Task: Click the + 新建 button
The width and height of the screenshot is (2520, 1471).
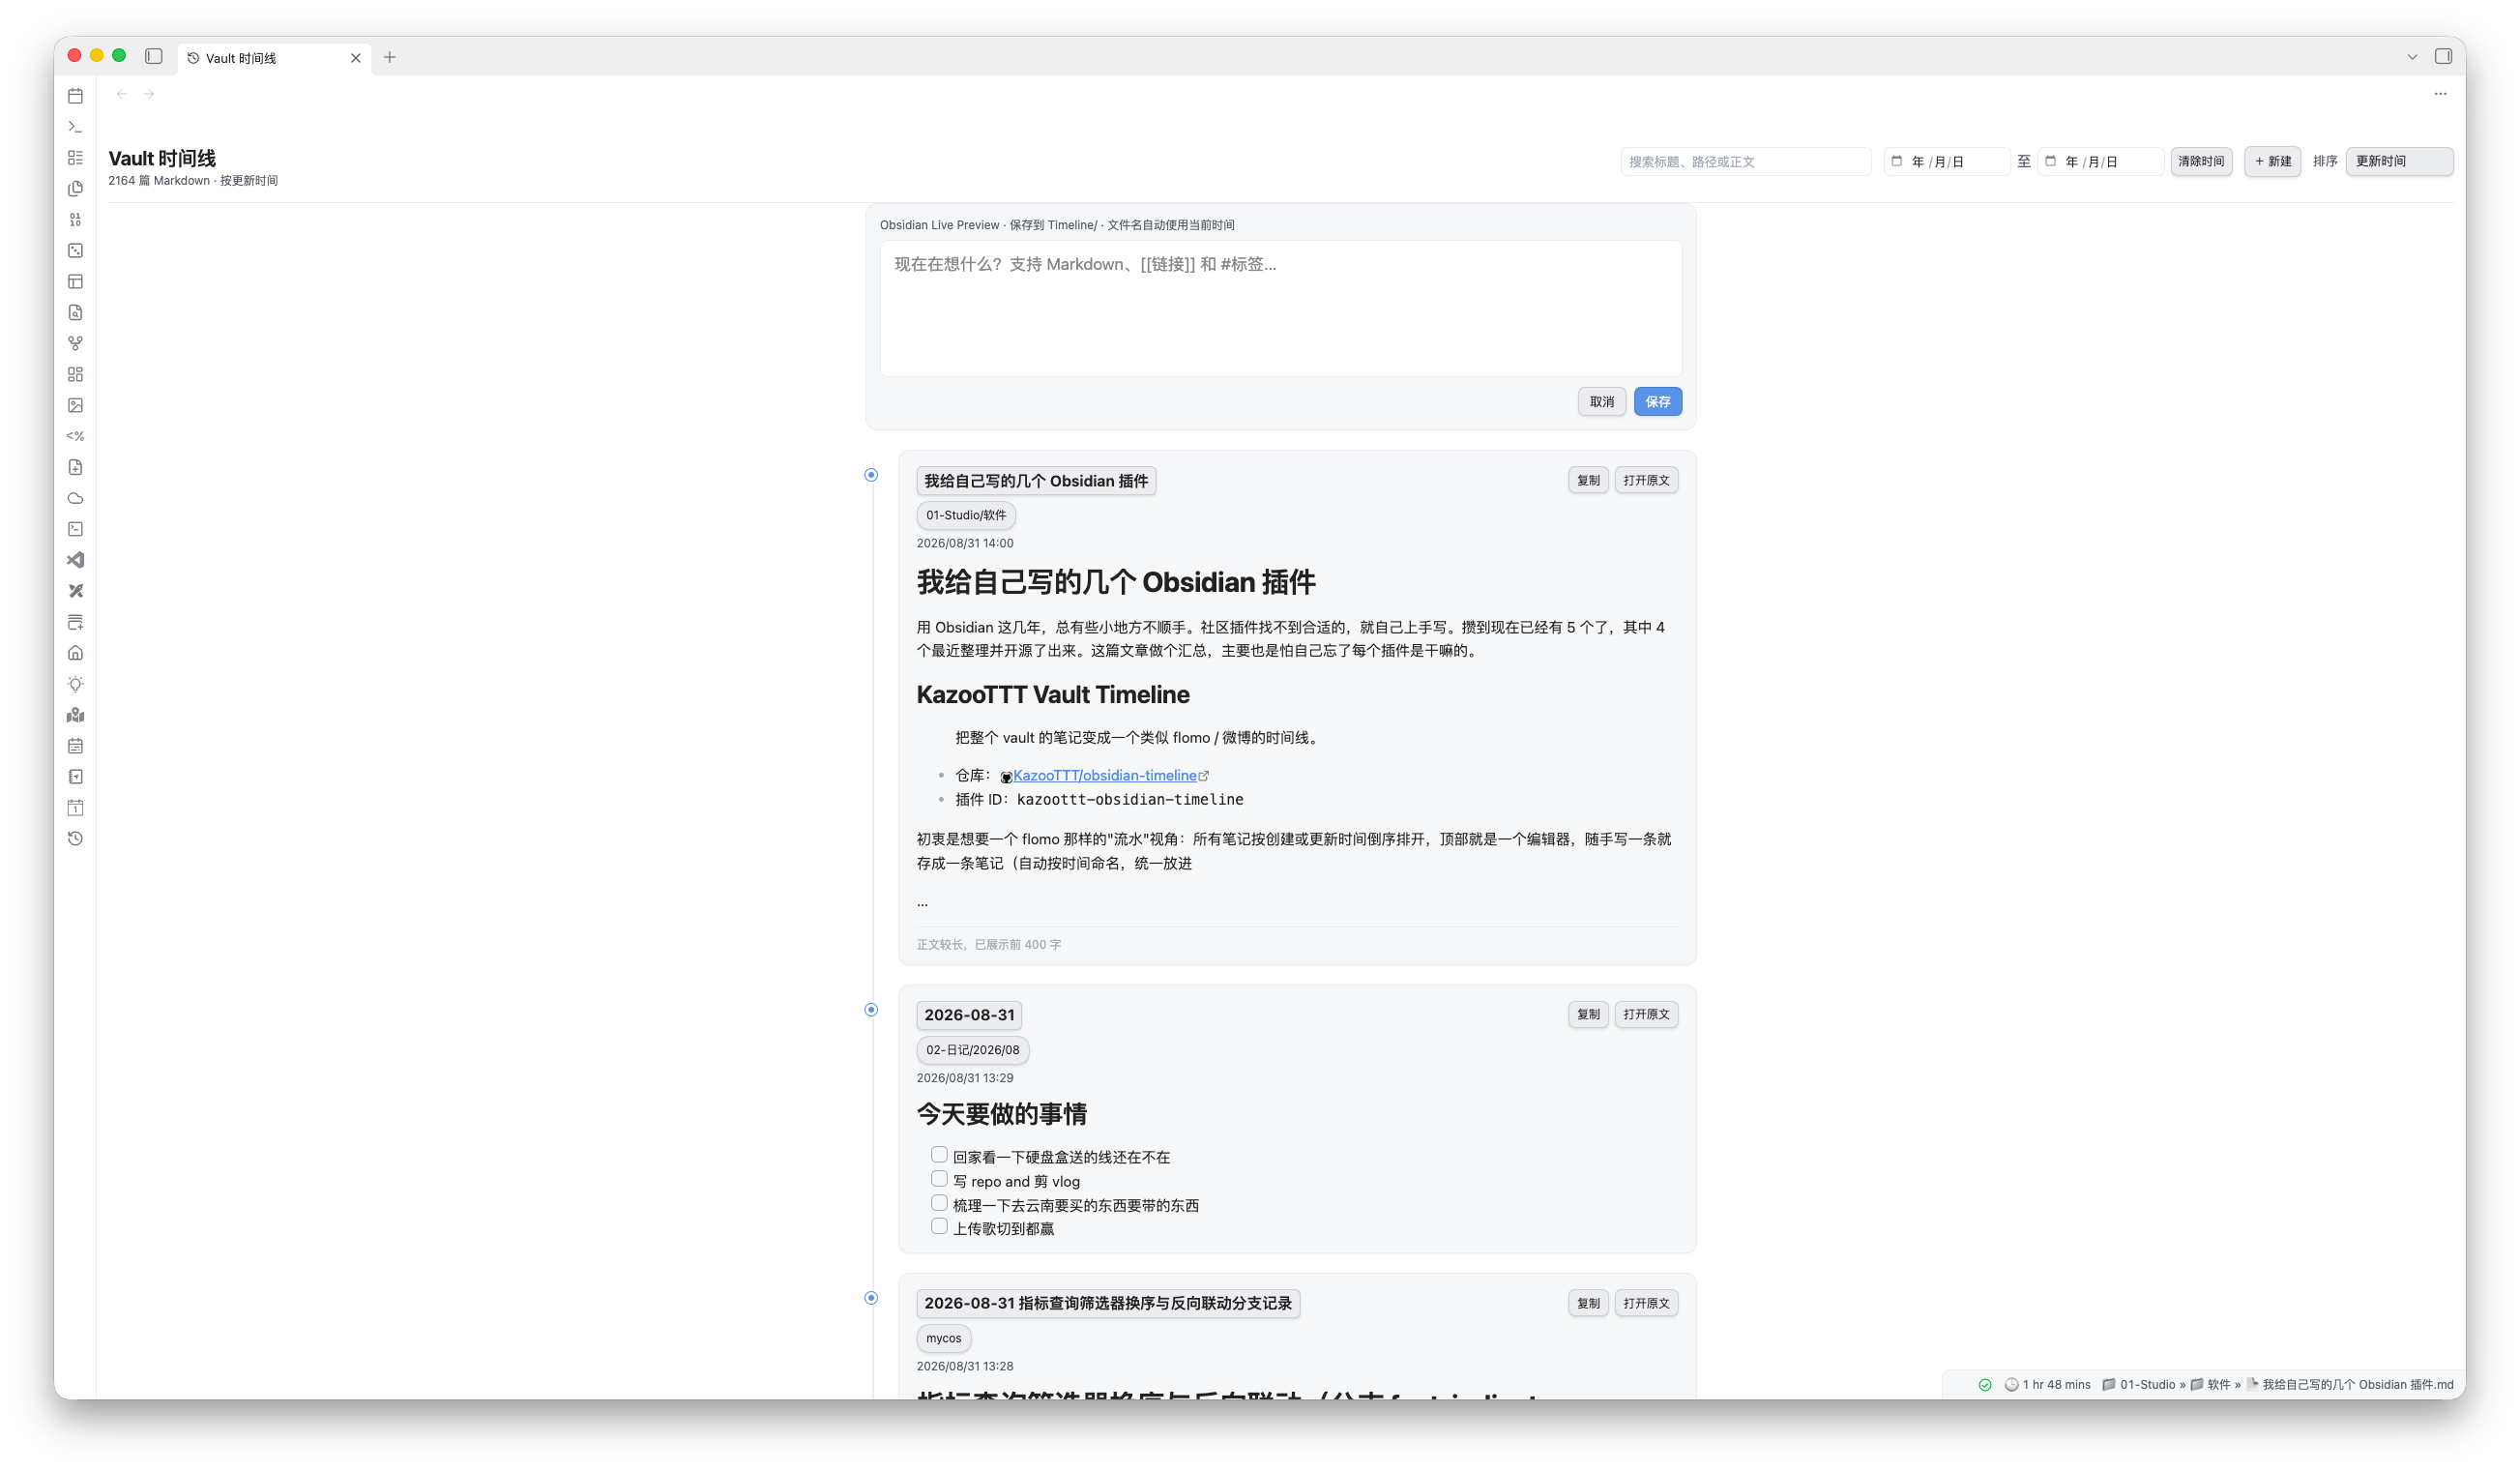Action: coord(2272,162)
